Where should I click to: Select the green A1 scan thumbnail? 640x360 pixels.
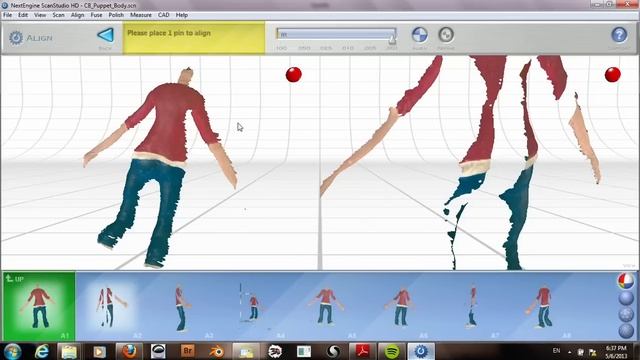(39, 306)
